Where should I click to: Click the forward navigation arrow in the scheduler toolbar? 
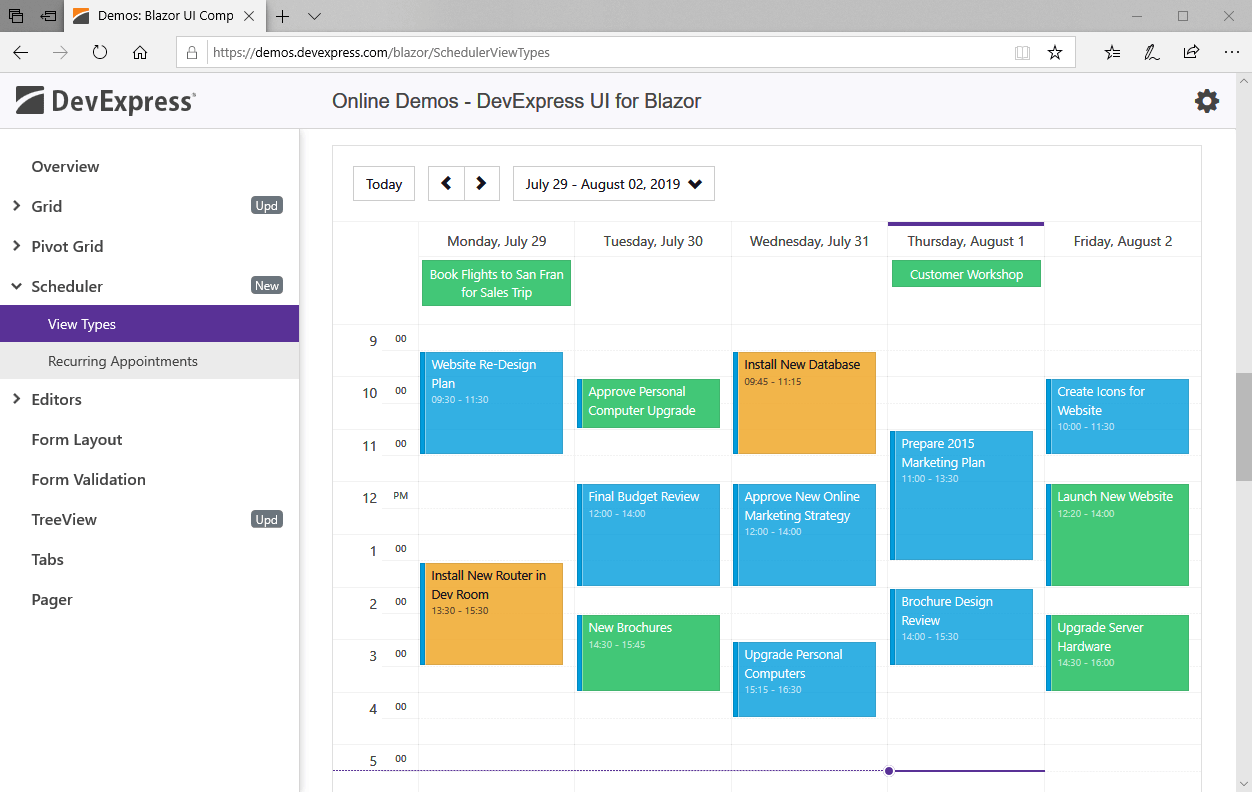tap(482, 183)
